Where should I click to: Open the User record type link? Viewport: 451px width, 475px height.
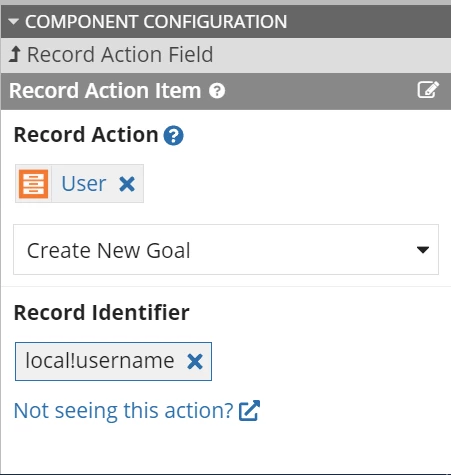coord(84,184)
